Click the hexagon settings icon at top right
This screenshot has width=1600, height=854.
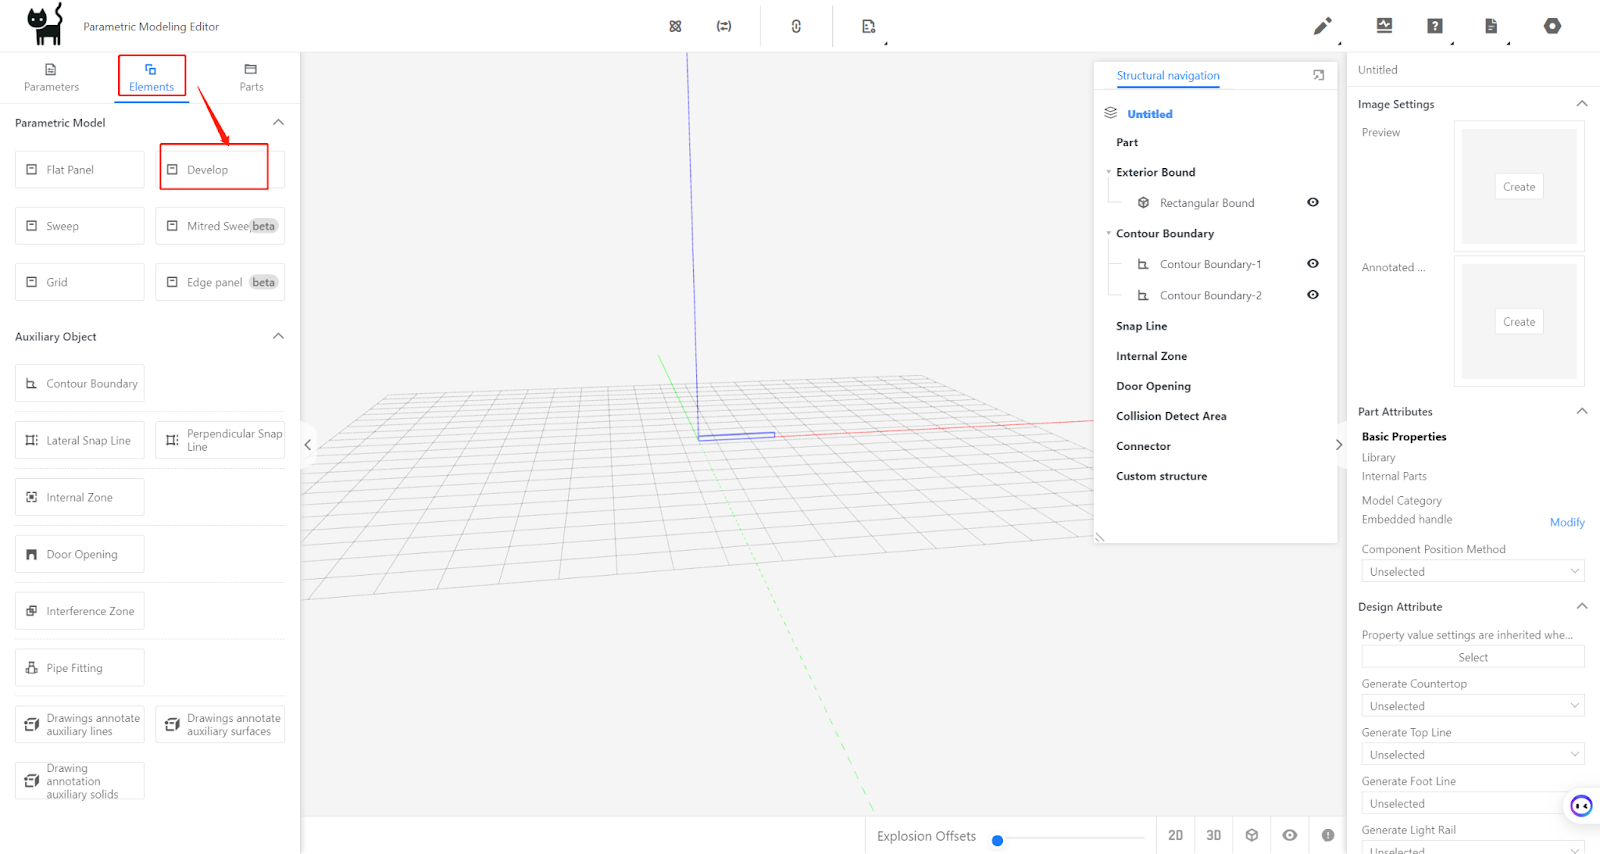[1552, 26]
